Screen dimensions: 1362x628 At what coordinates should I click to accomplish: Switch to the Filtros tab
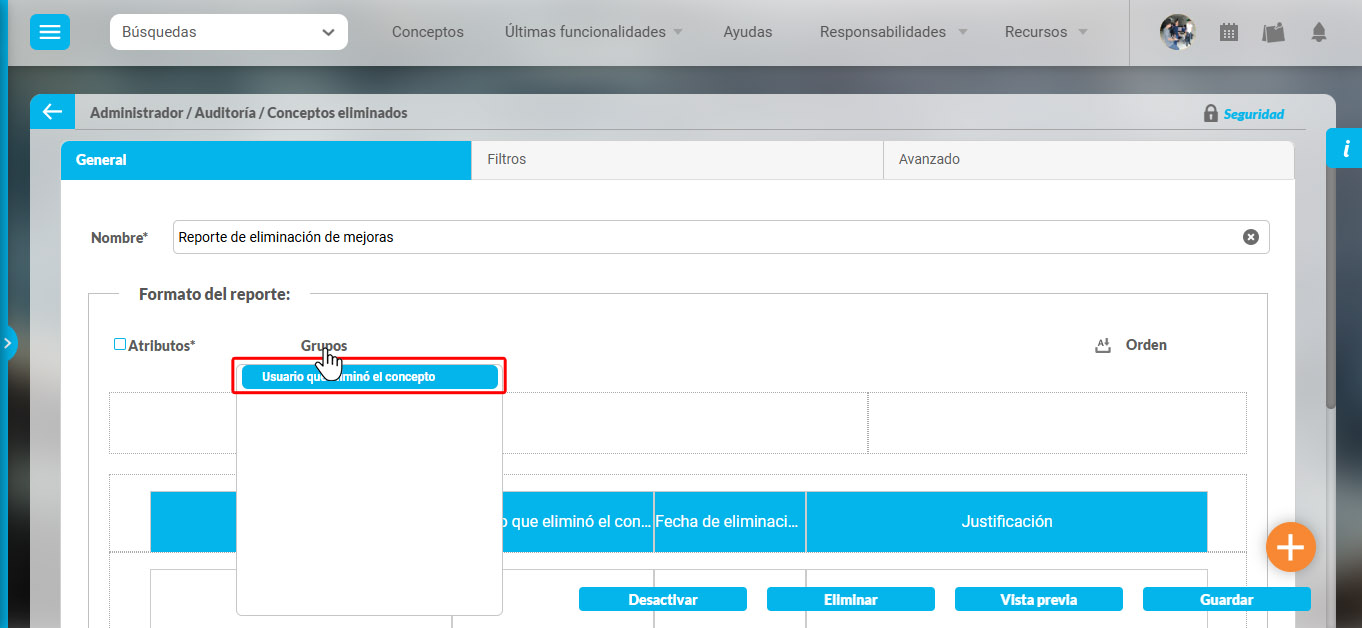[676, 159]
